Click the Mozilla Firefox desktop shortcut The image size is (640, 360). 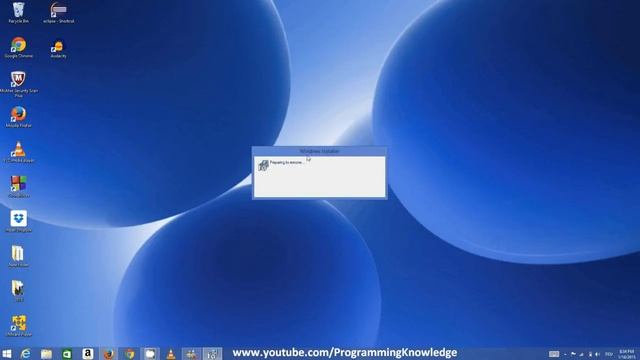tap(18, 117)
